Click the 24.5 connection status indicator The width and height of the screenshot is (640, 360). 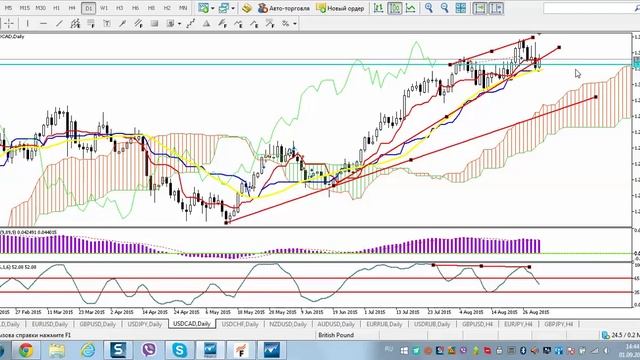[x=621, y=335]
